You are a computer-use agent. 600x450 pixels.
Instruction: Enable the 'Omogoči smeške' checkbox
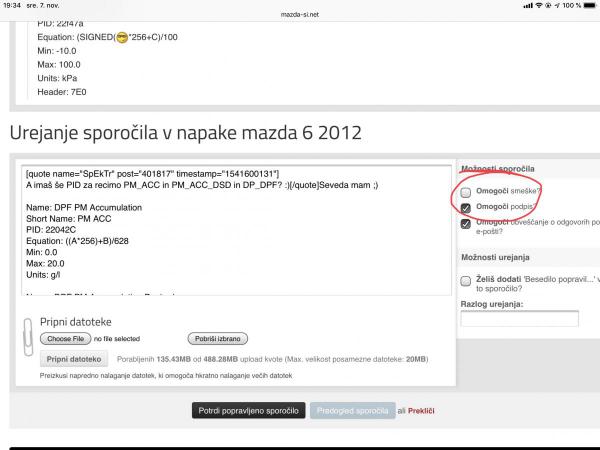[x=466, y=192]
